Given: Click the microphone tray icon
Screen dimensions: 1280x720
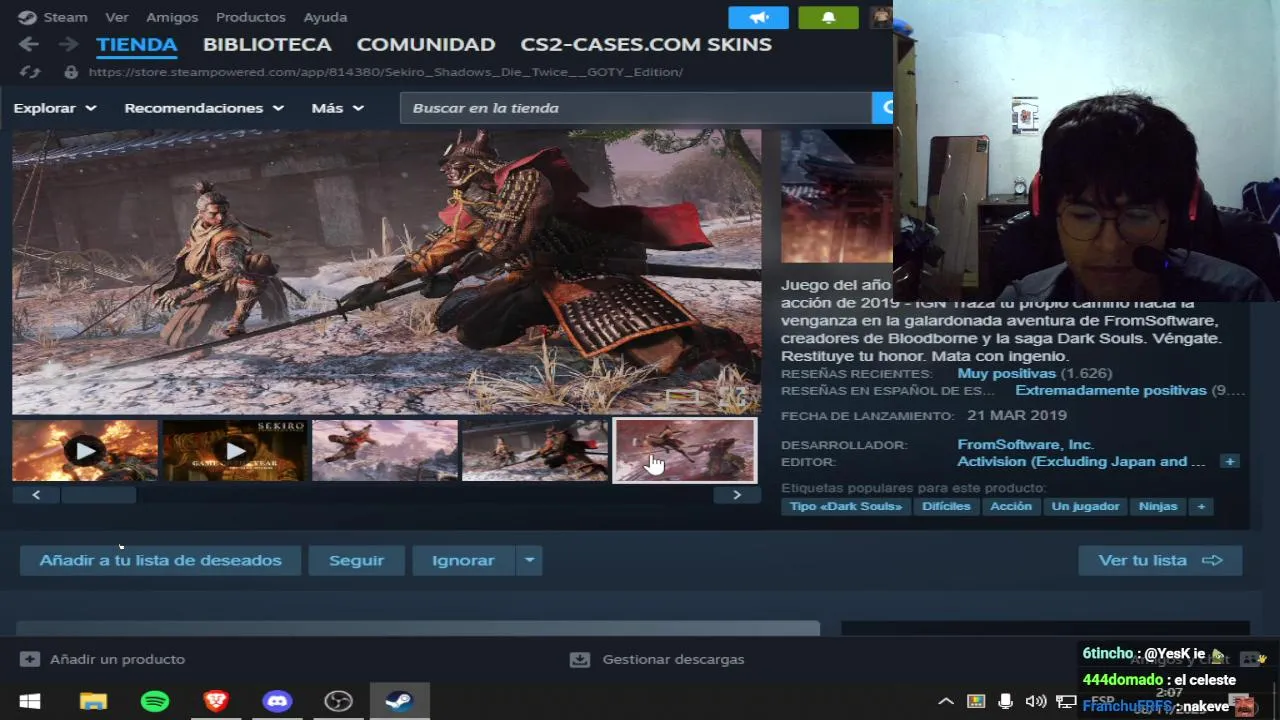Looking at the screenshot, I should [1006, 701].
